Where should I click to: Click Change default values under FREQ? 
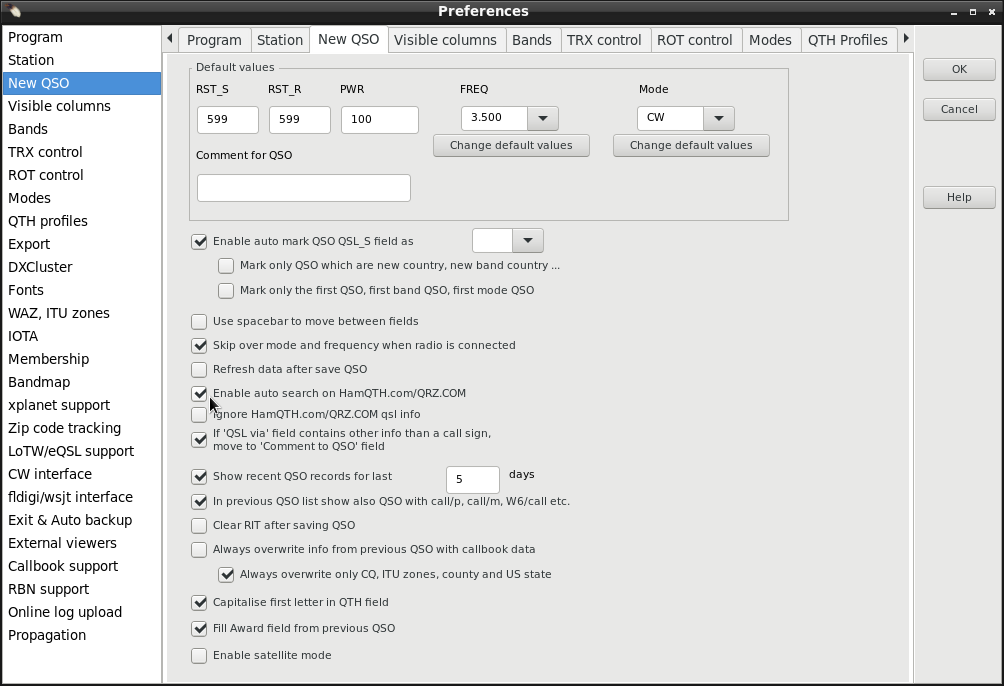click(511, 145)
